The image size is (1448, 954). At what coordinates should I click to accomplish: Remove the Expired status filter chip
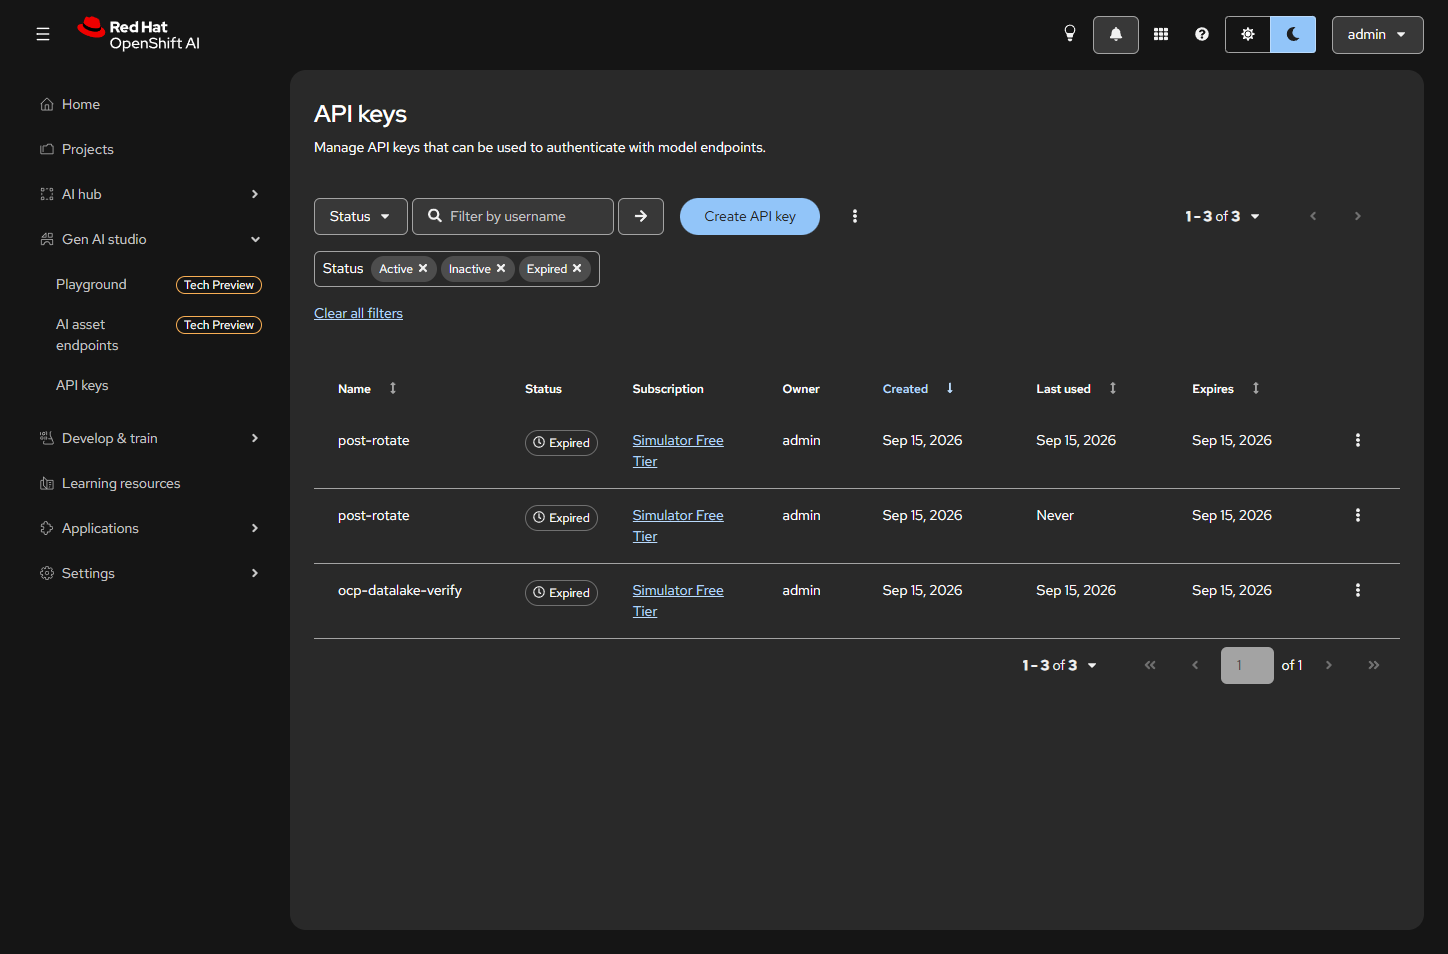pyautogui.click(x=577, y=269)
